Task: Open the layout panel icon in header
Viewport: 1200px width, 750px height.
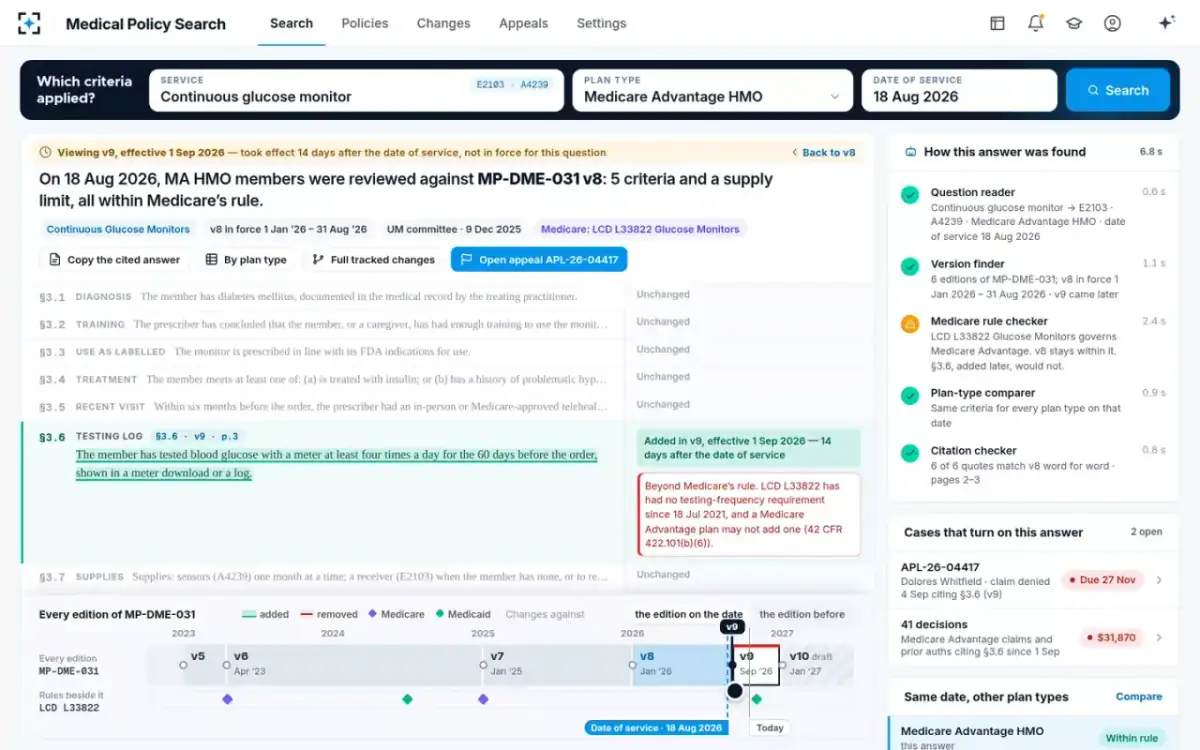Action: pos(997,24)
